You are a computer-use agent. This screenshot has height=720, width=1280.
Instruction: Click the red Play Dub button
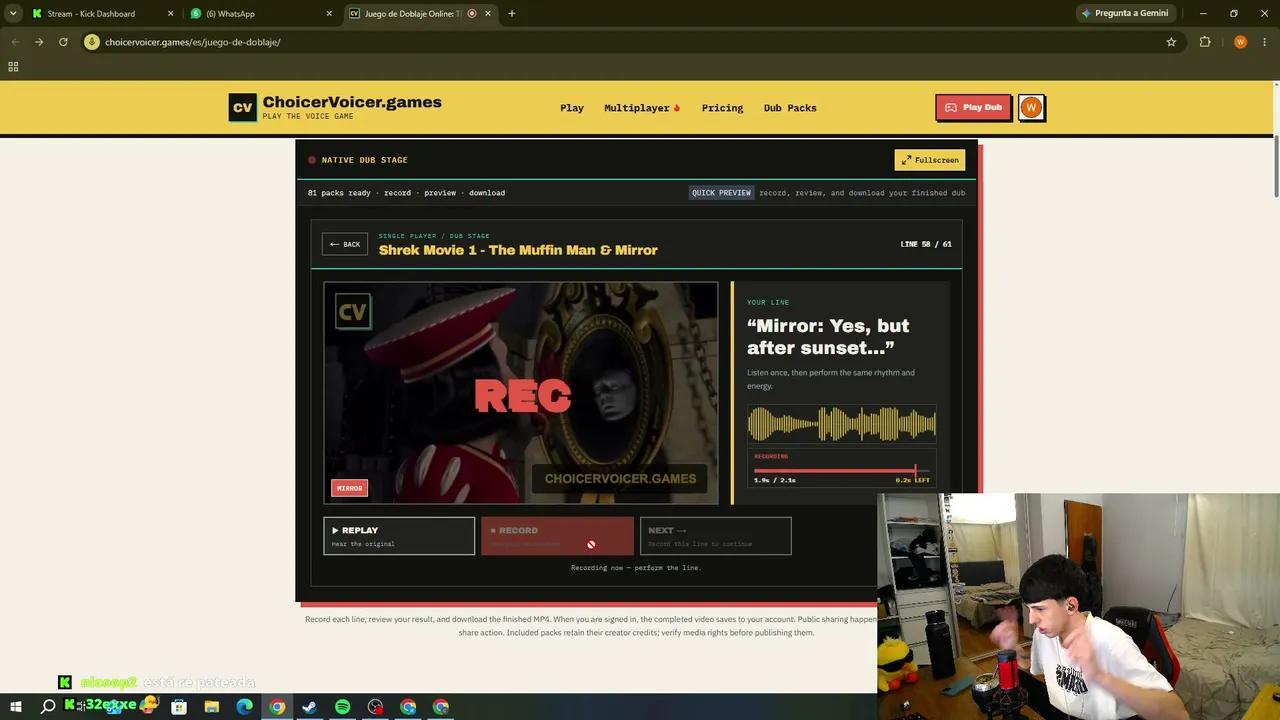973,108
